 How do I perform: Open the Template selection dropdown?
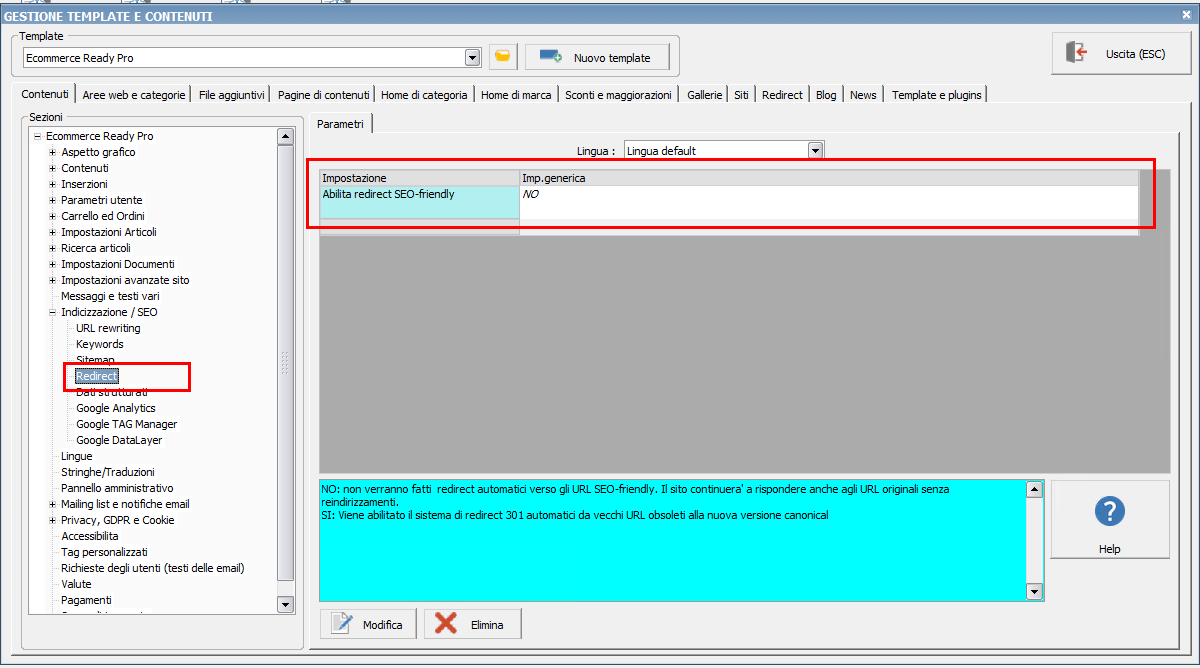coord(473,58)
